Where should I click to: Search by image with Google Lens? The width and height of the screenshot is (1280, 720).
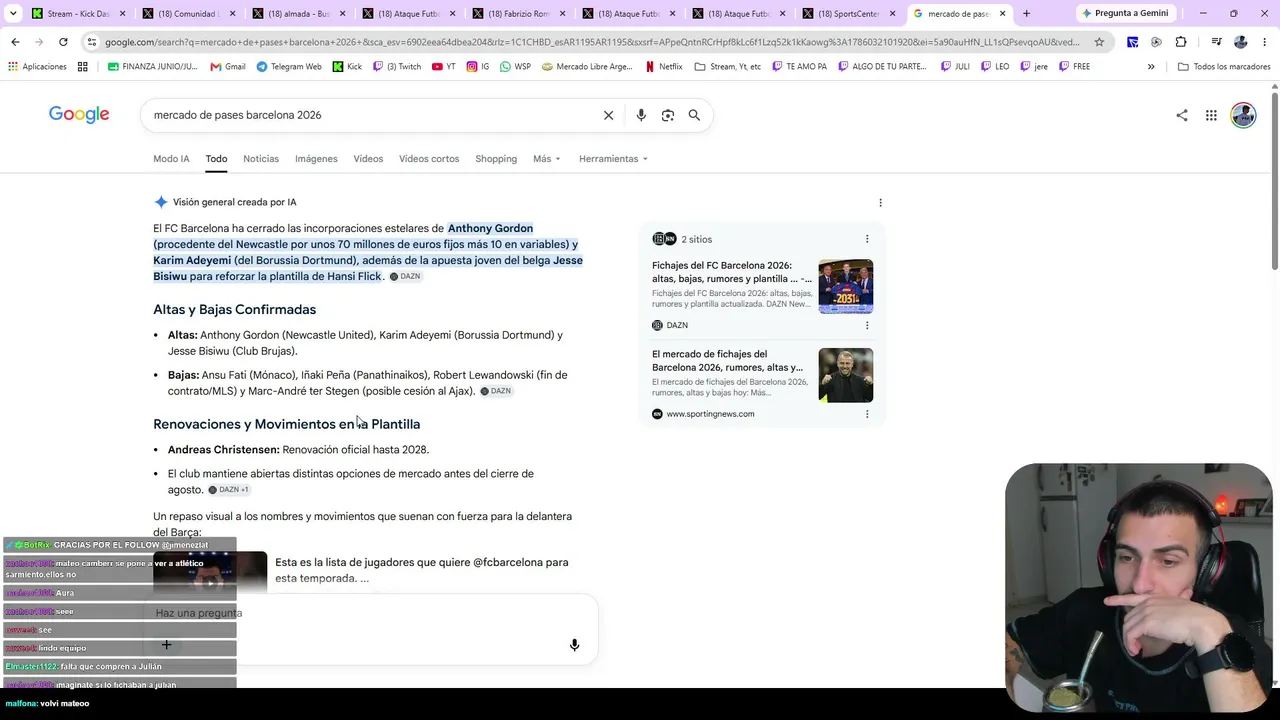click(x=668, y=115)
